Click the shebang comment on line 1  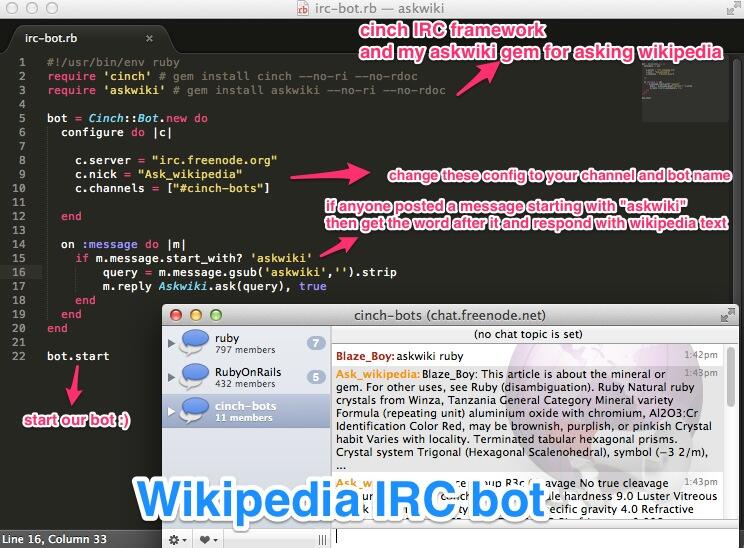[x=113, y=62]
